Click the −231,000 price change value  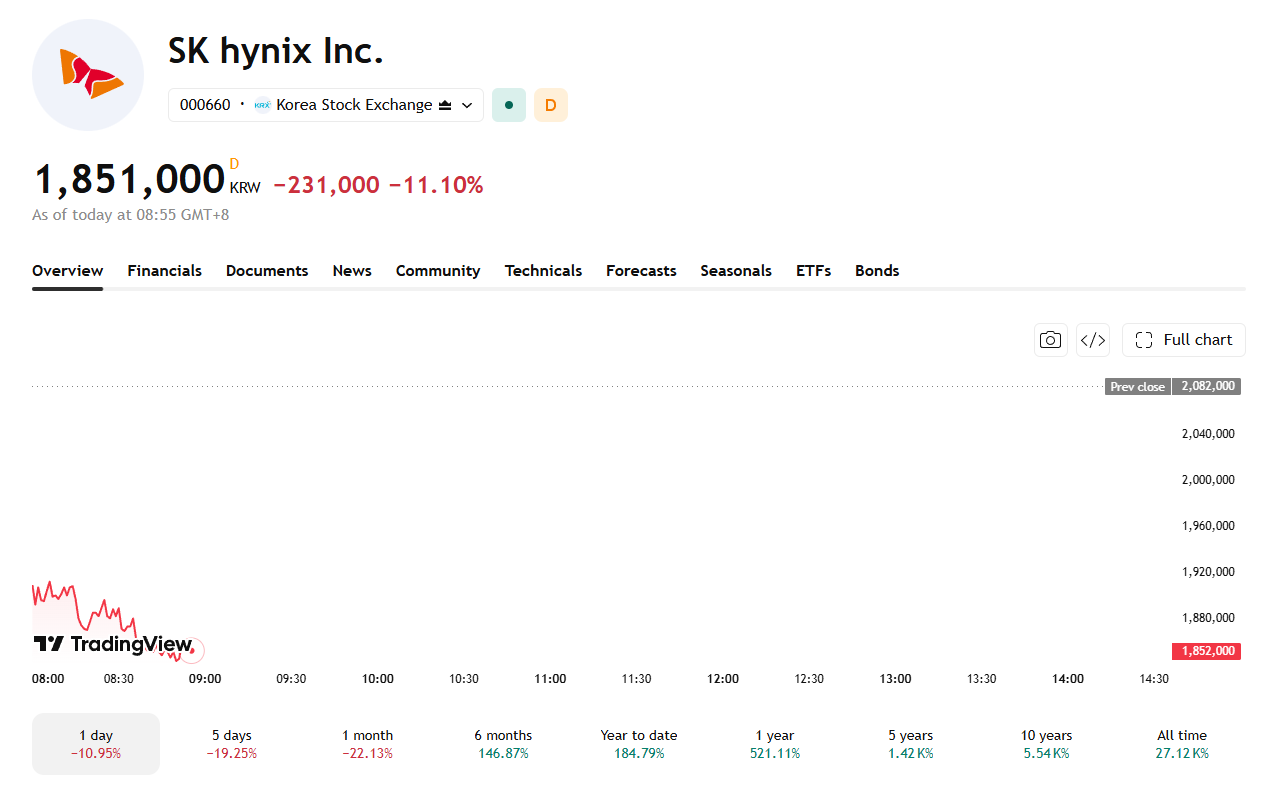tap(326, 185)
